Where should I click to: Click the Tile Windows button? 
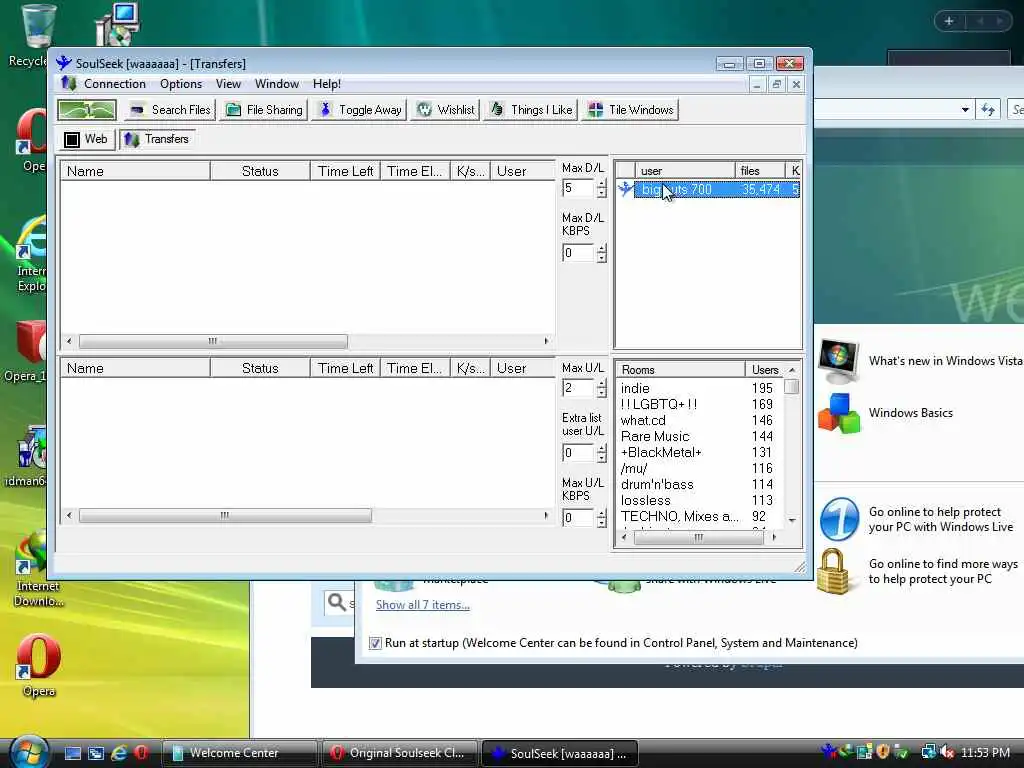(630, 110)
